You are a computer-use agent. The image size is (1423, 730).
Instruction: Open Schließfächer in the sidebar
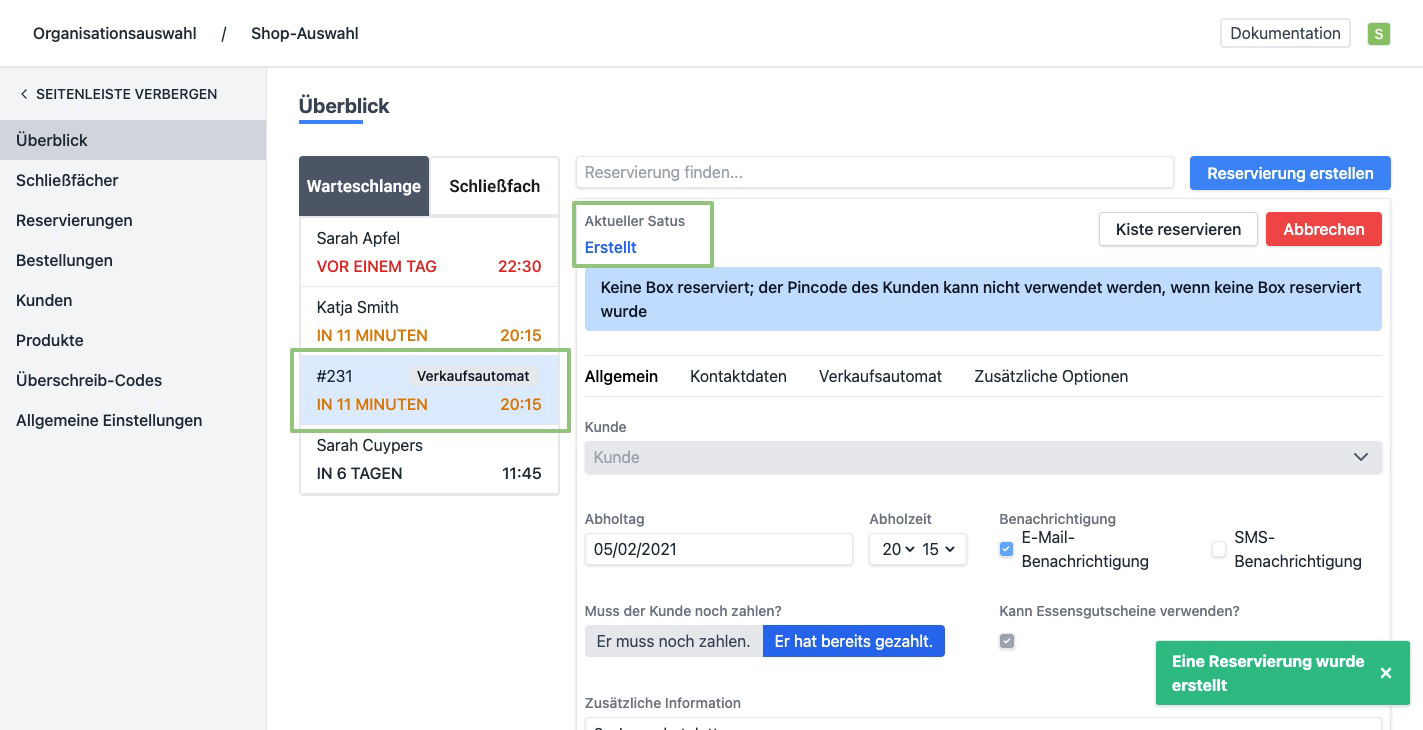point(67,180)
